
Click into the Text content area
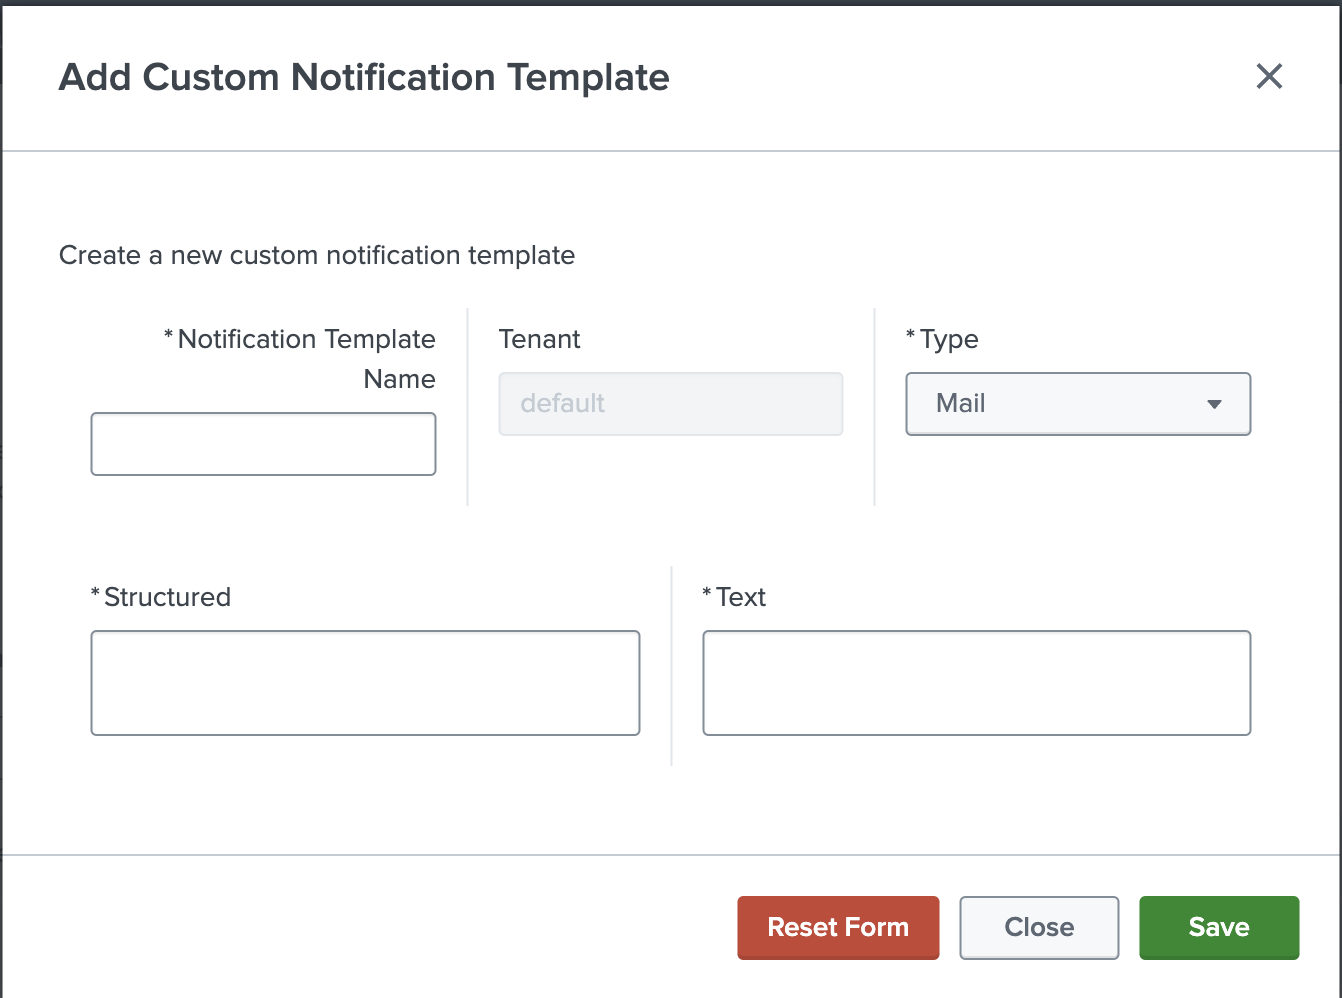point(976,682)
